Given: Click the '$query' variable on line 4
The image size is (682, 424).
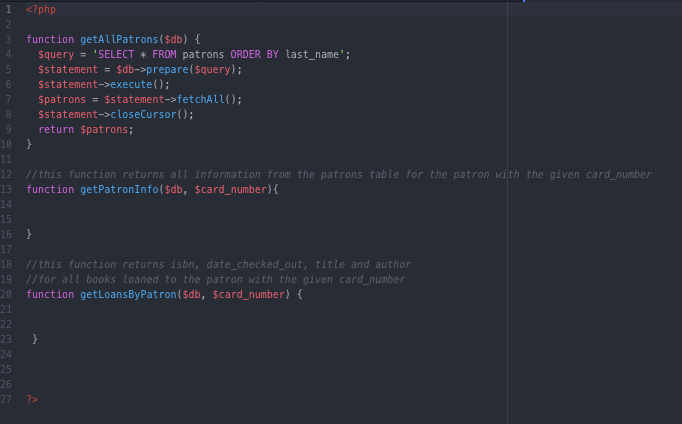Looking at the screenshot, I should 56,55.
